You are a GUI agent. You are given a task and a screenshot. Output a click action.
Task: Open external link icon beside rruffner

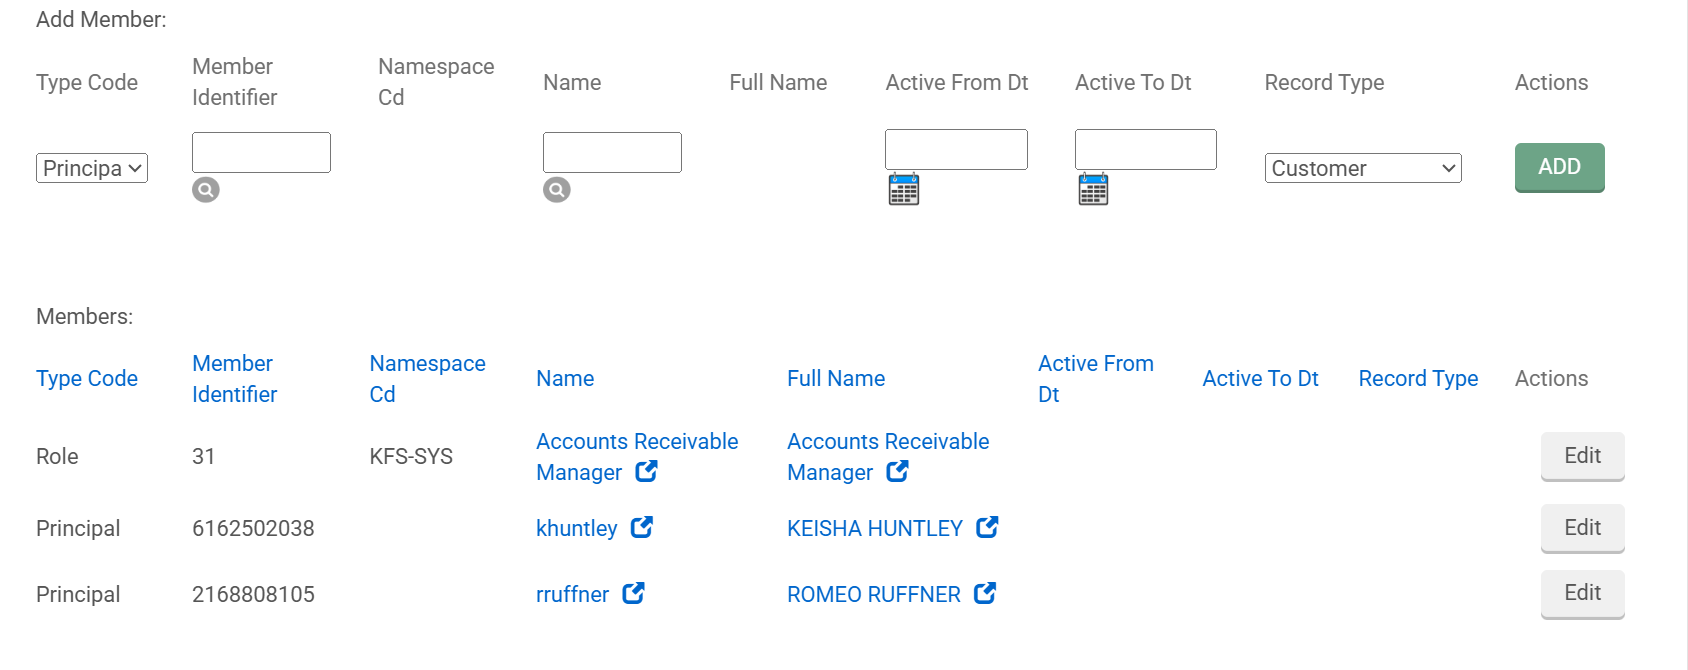633,593
